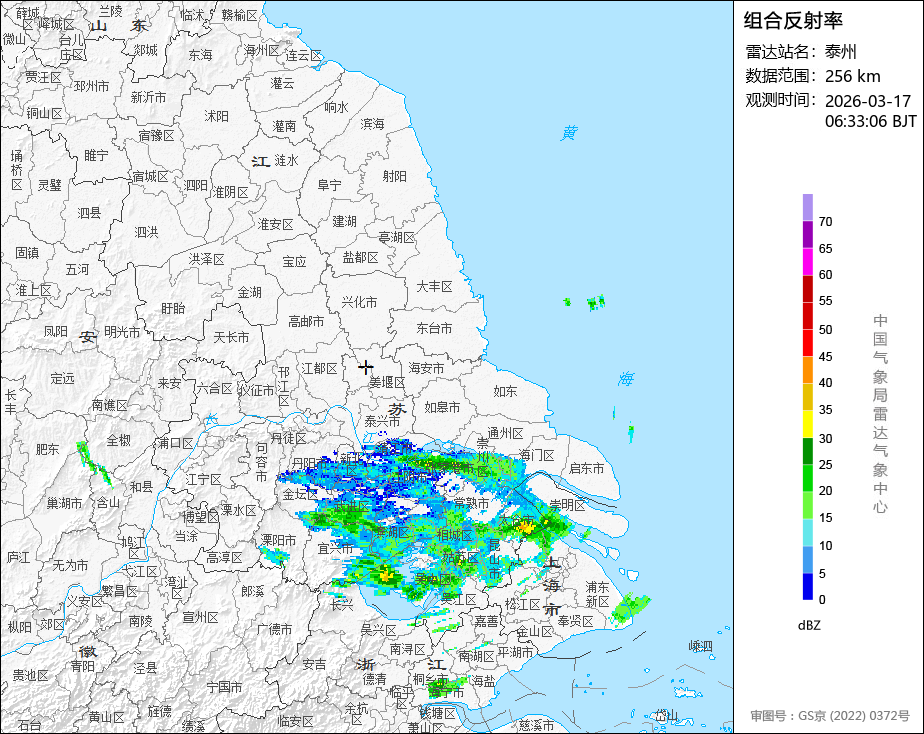The image size is (924, 734).
Task: Select the 雷达站名 泰州 line
Action: coord(801,52)
